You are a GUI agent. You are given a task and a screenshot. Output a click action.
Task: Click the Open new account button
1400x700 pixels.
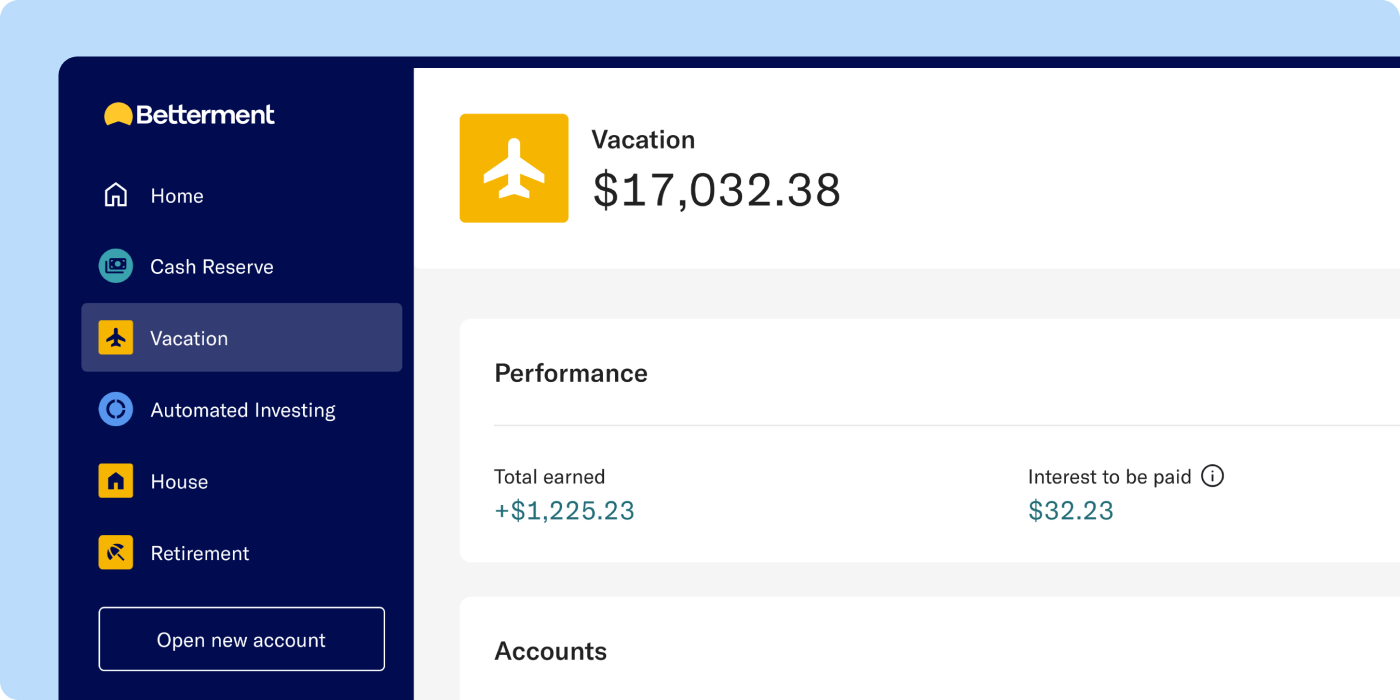point(241,639)
